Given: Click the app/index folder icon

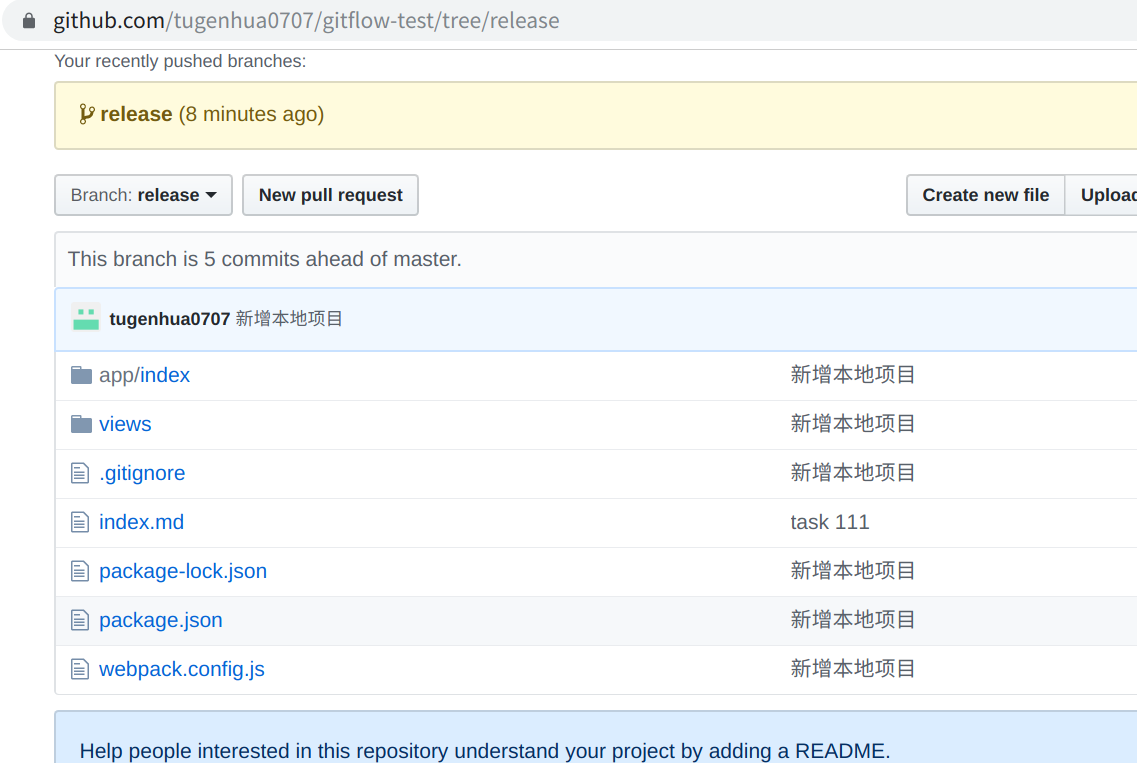Looking at the screenshot, I should pos(81,375).
